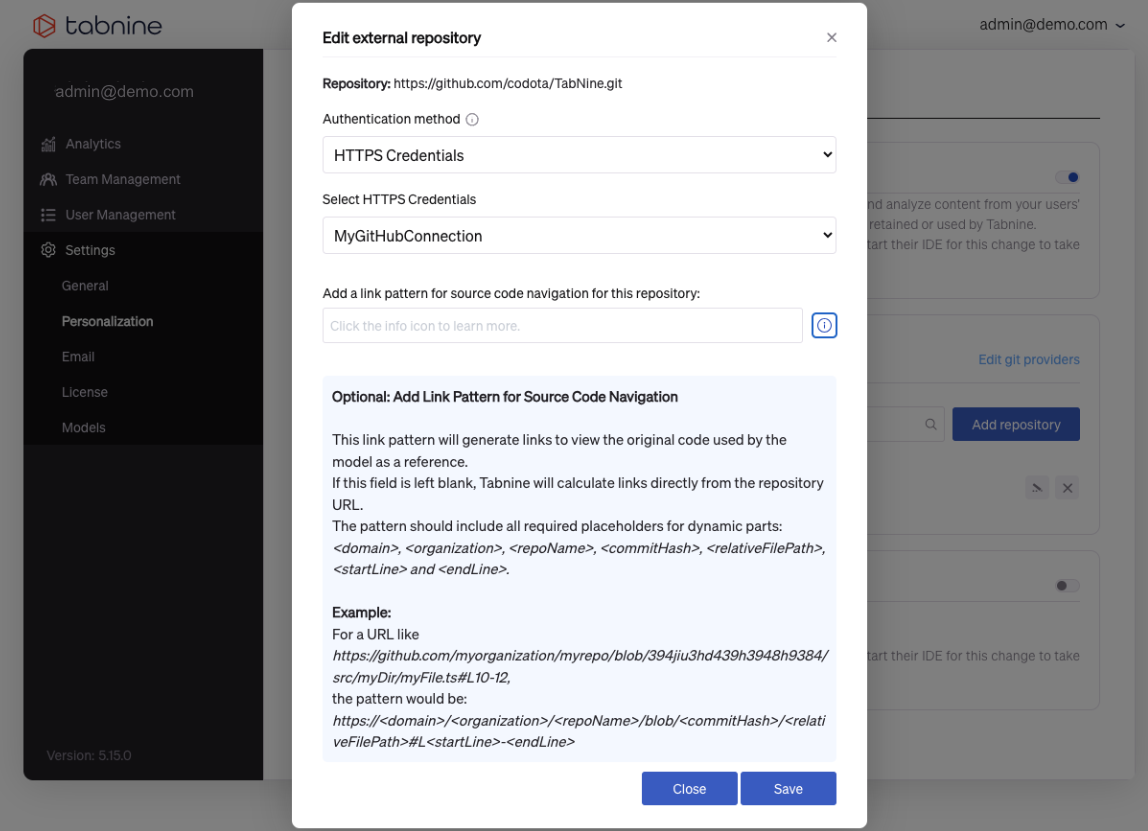Click the Settings gear icon in sidebar
Screen dimensions: 1148x831
(48, 250)
